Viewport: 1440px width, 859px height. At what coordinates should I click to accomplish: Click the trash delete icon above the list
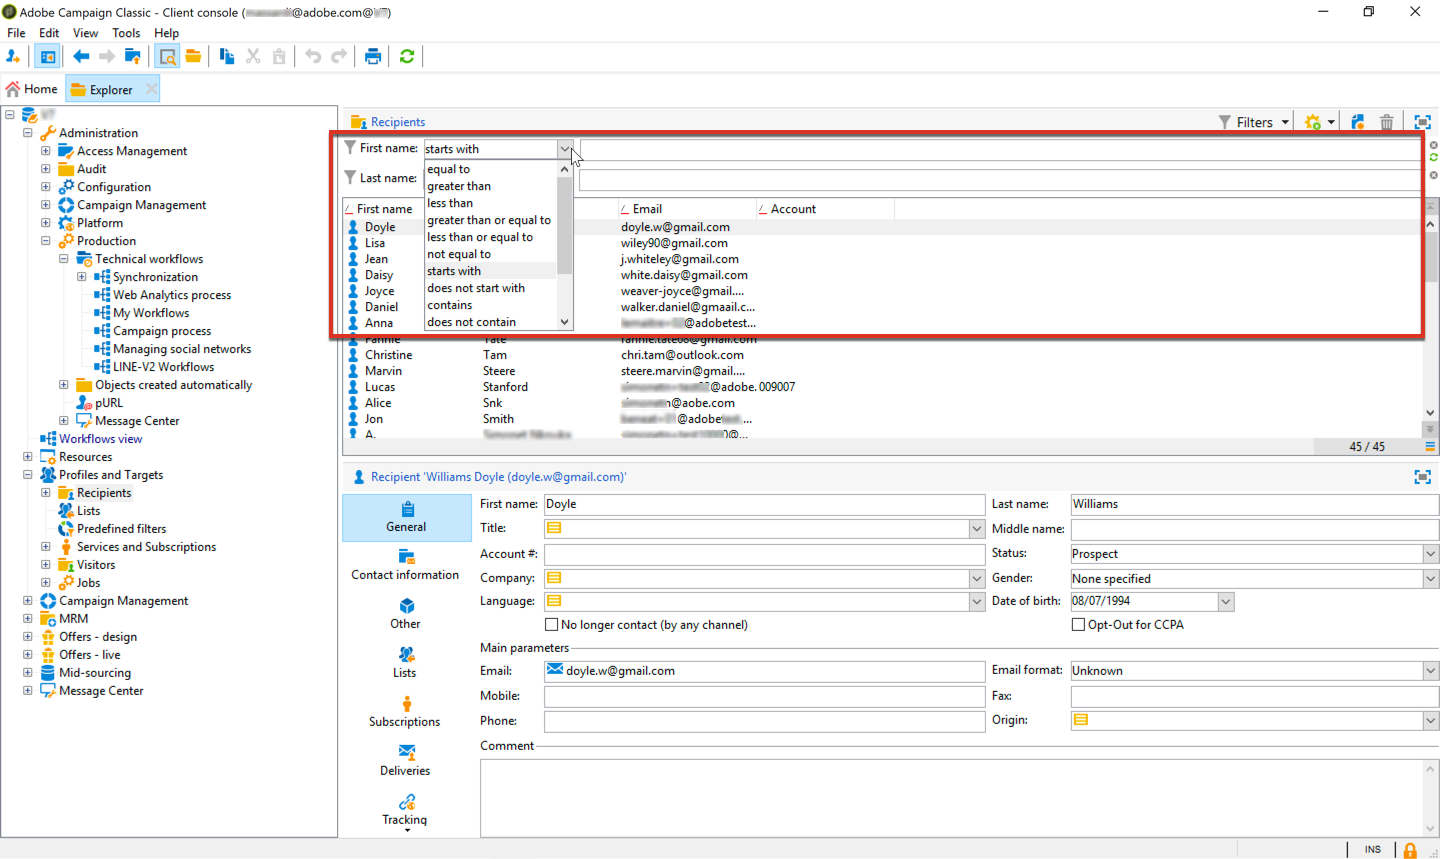tap(1387, 122)
